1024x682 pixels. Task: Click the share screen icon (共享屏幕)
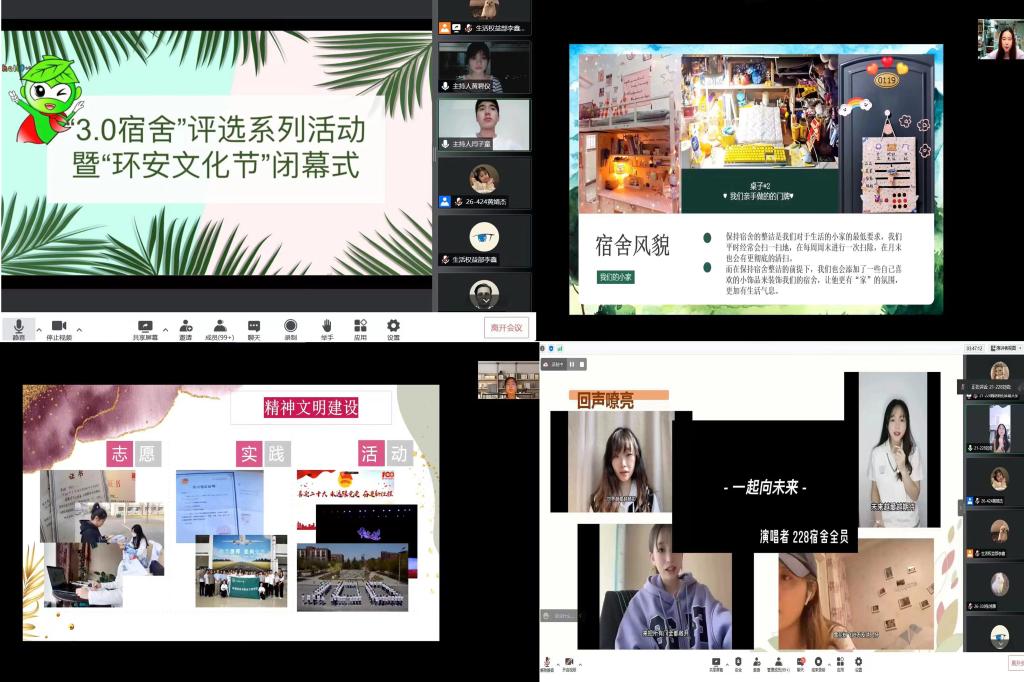[145, 327]
